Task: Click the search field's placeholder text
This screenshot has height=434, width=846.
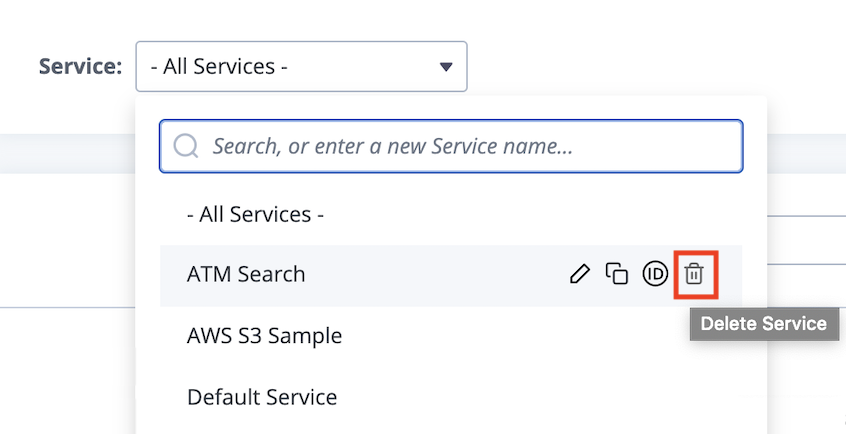Action: pyautogui.click(x=392, y=146)
